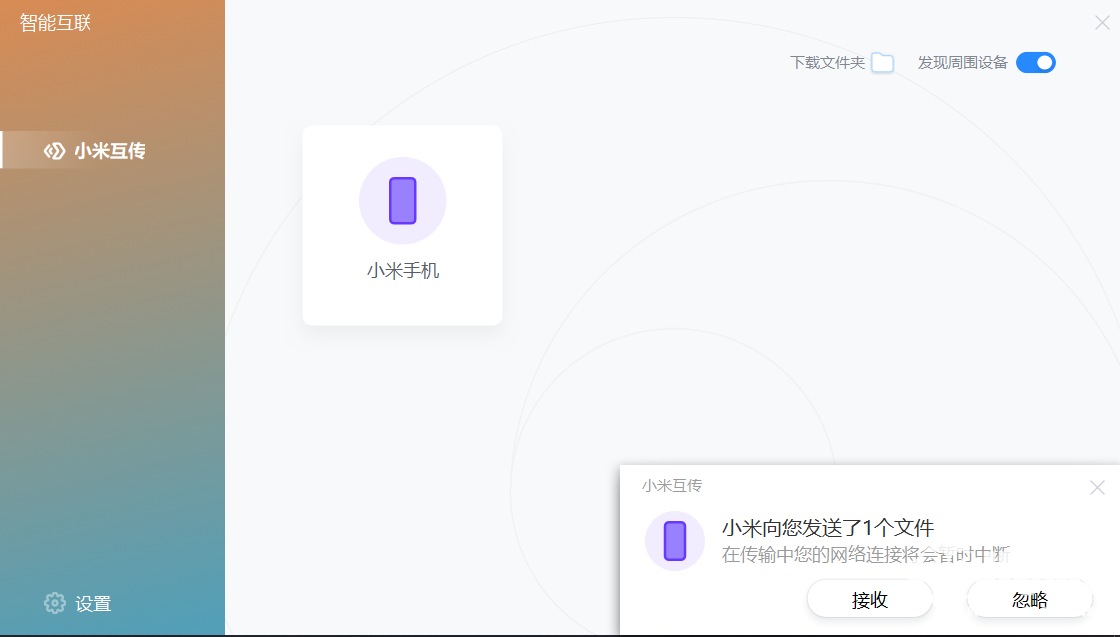Click the 小米互传 popup title text
Screen dimensions: 1120x637
pos(671,486)
